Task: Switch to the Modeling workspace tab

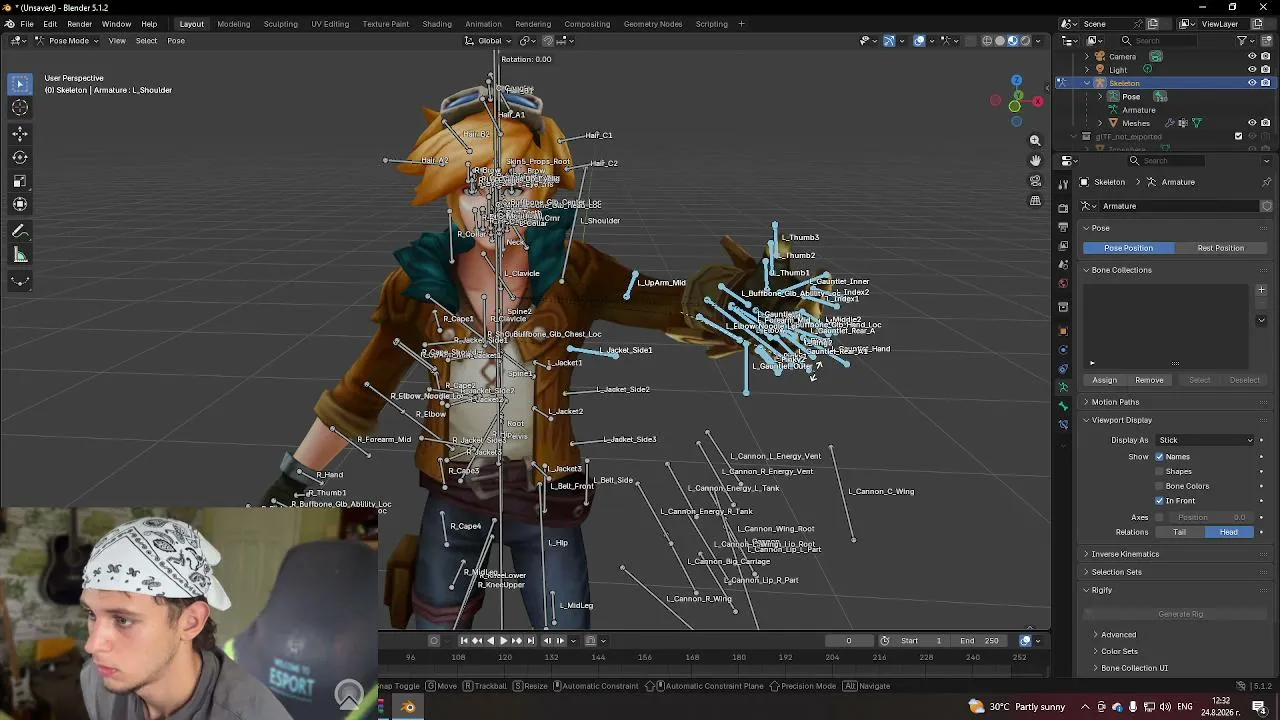Action: tap(233, 24)
